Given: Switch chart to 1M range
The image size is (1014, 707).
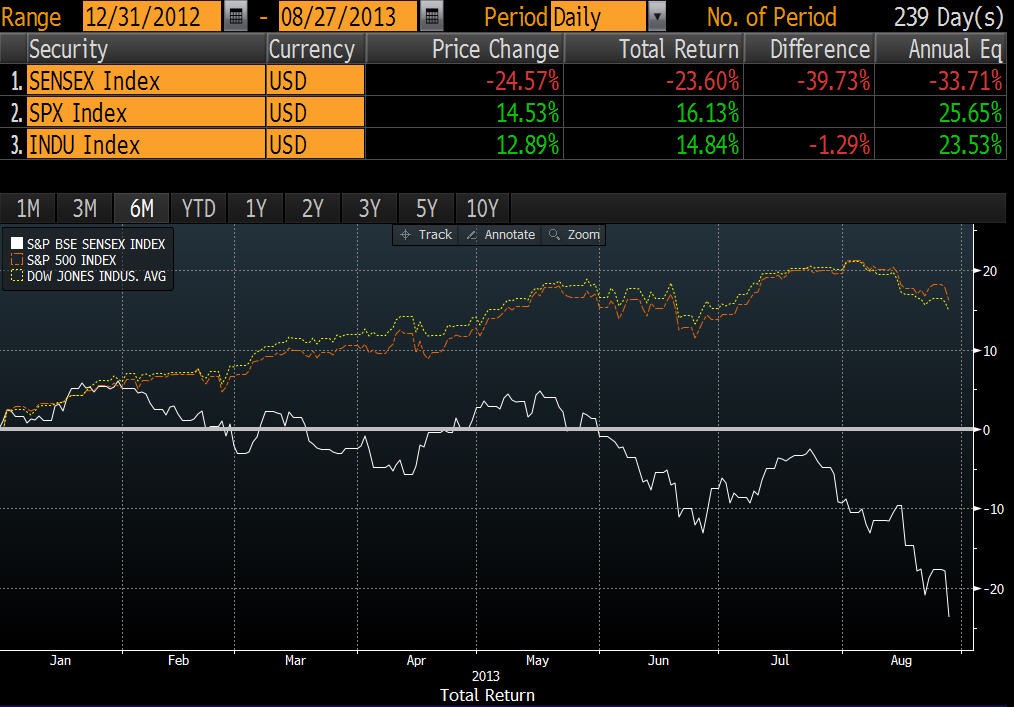Looking at the screenshot, I should [x=28, y=208].
